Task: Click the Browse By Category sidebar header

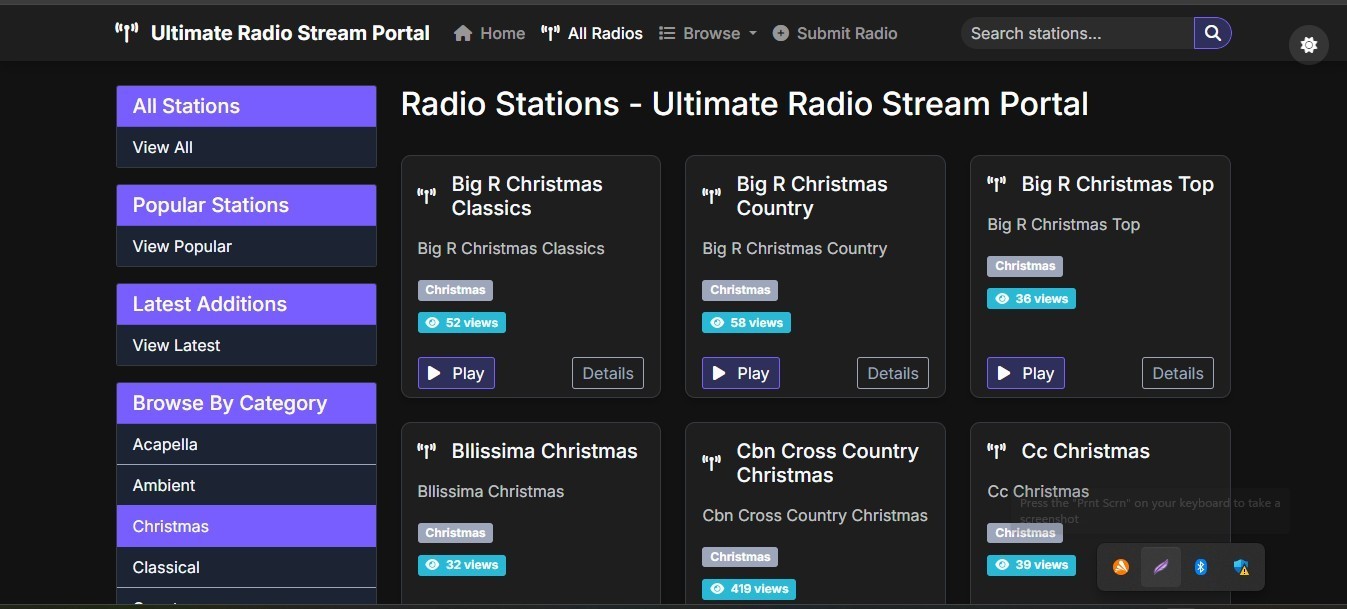Action: 246,403
